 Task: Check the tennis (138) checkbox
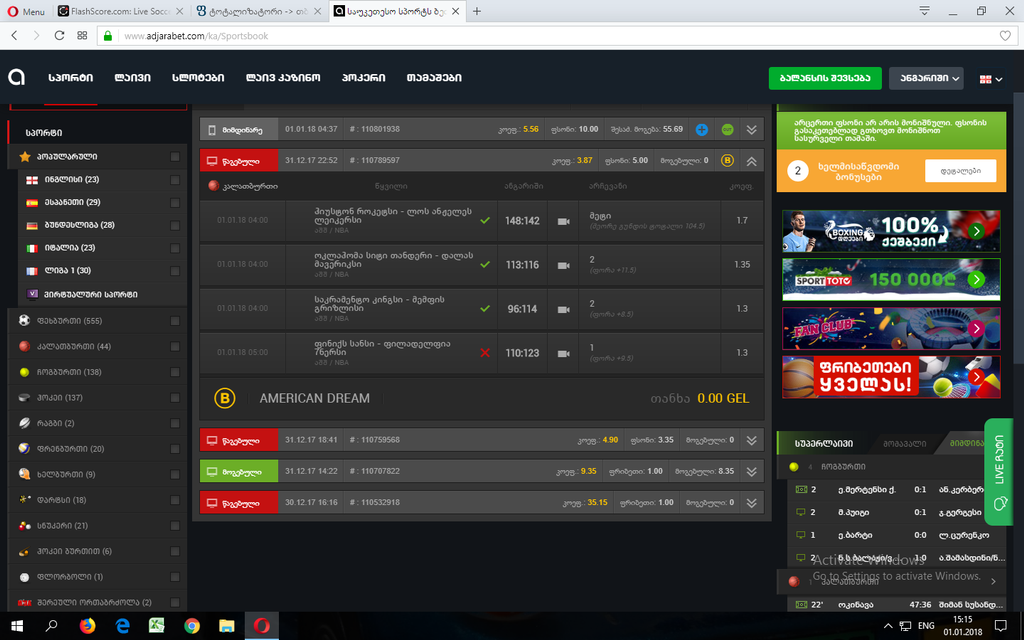[x=174, y=372]
